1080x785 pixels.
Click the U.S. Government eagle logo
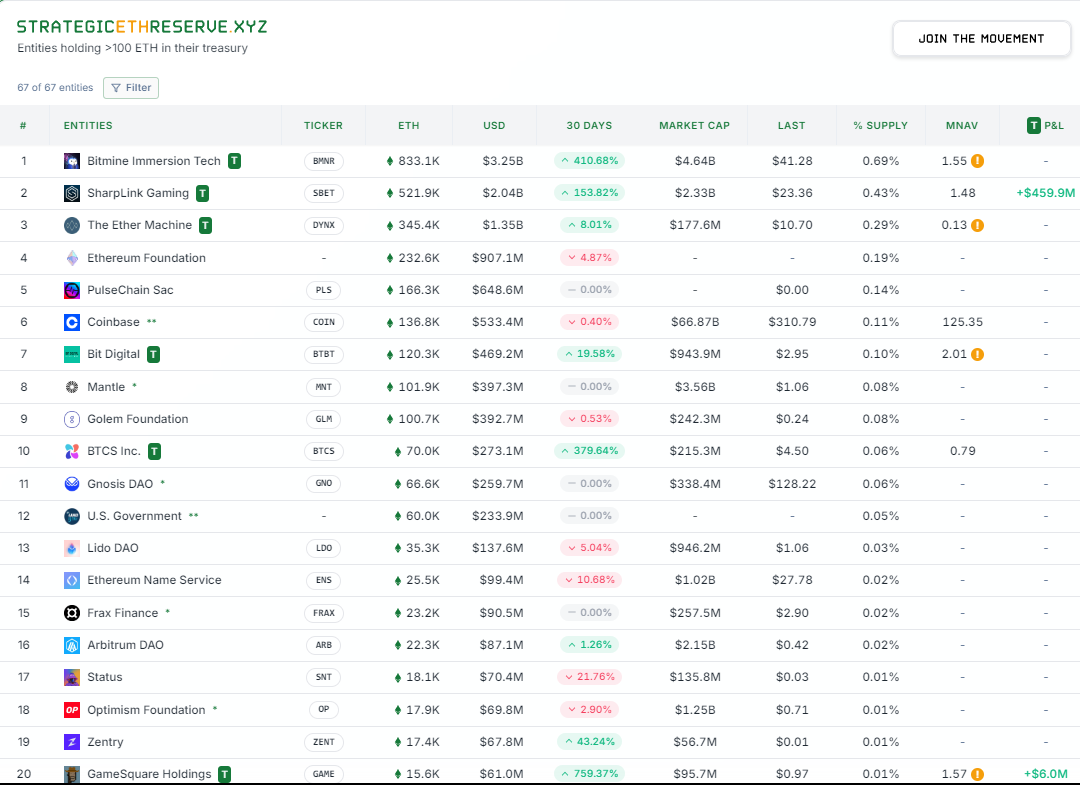(71, 515)
